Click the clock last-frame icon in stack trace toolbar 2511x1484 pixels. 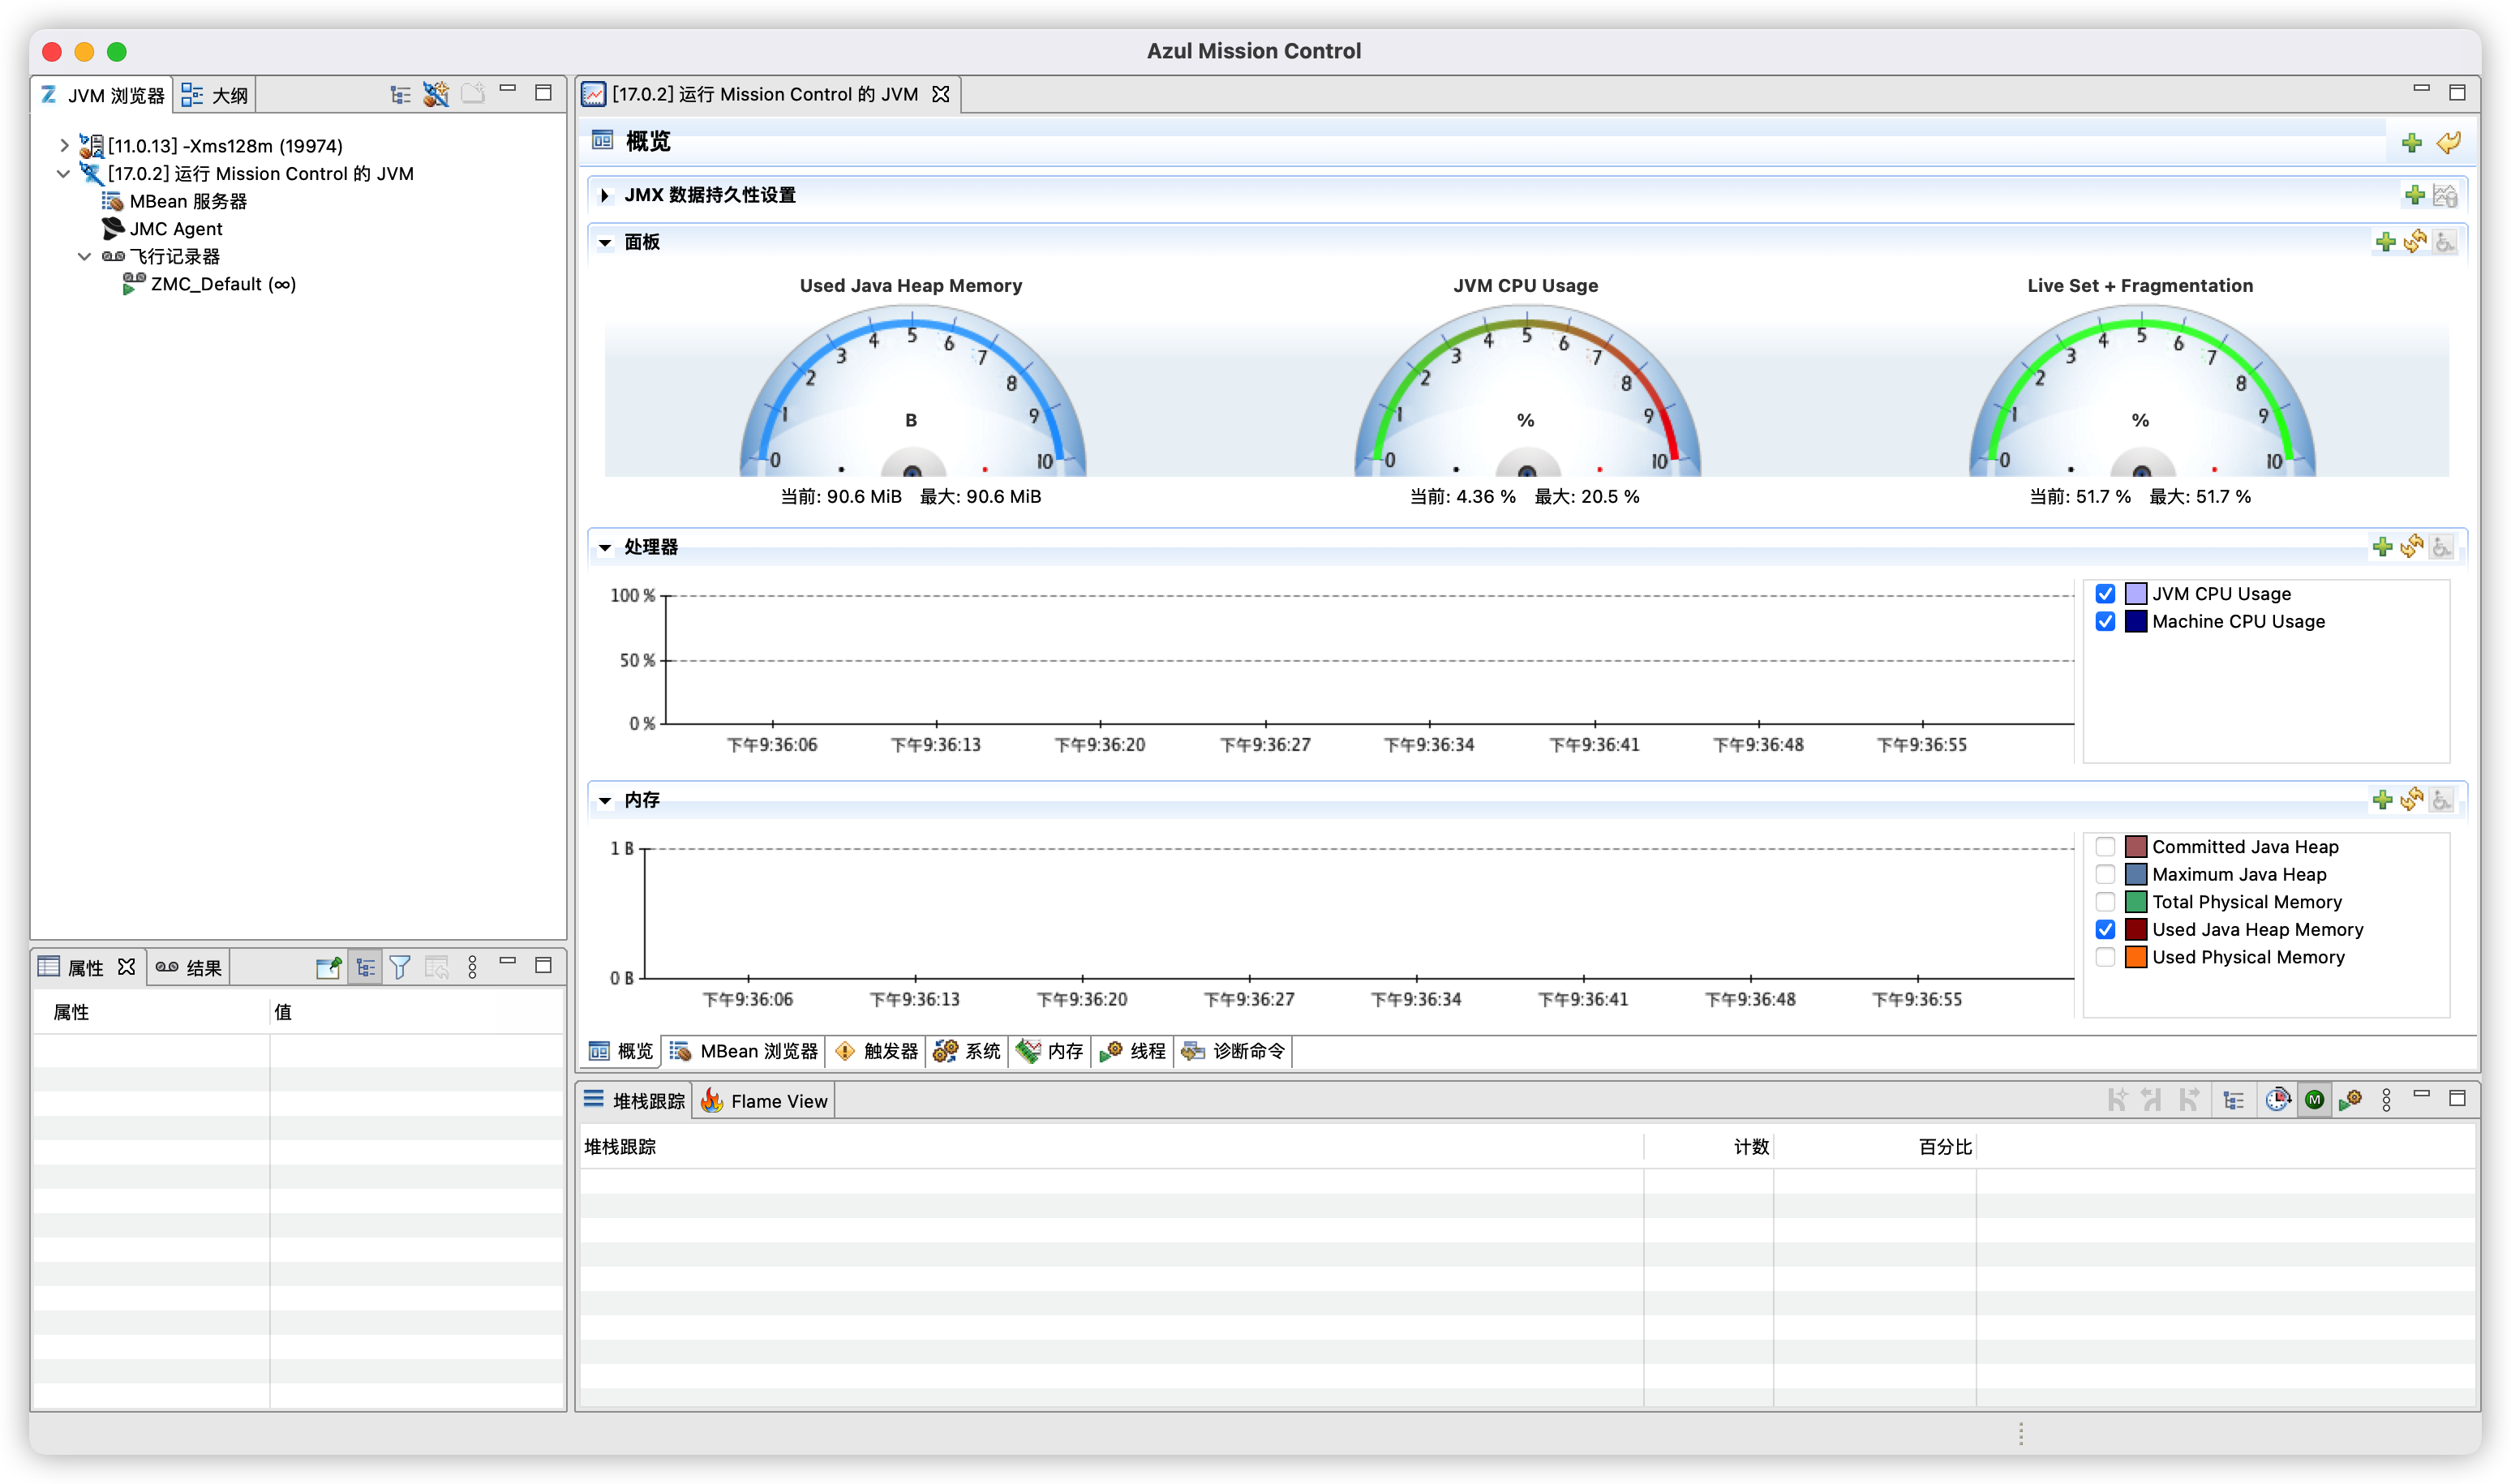(x=2278, y=1100)
